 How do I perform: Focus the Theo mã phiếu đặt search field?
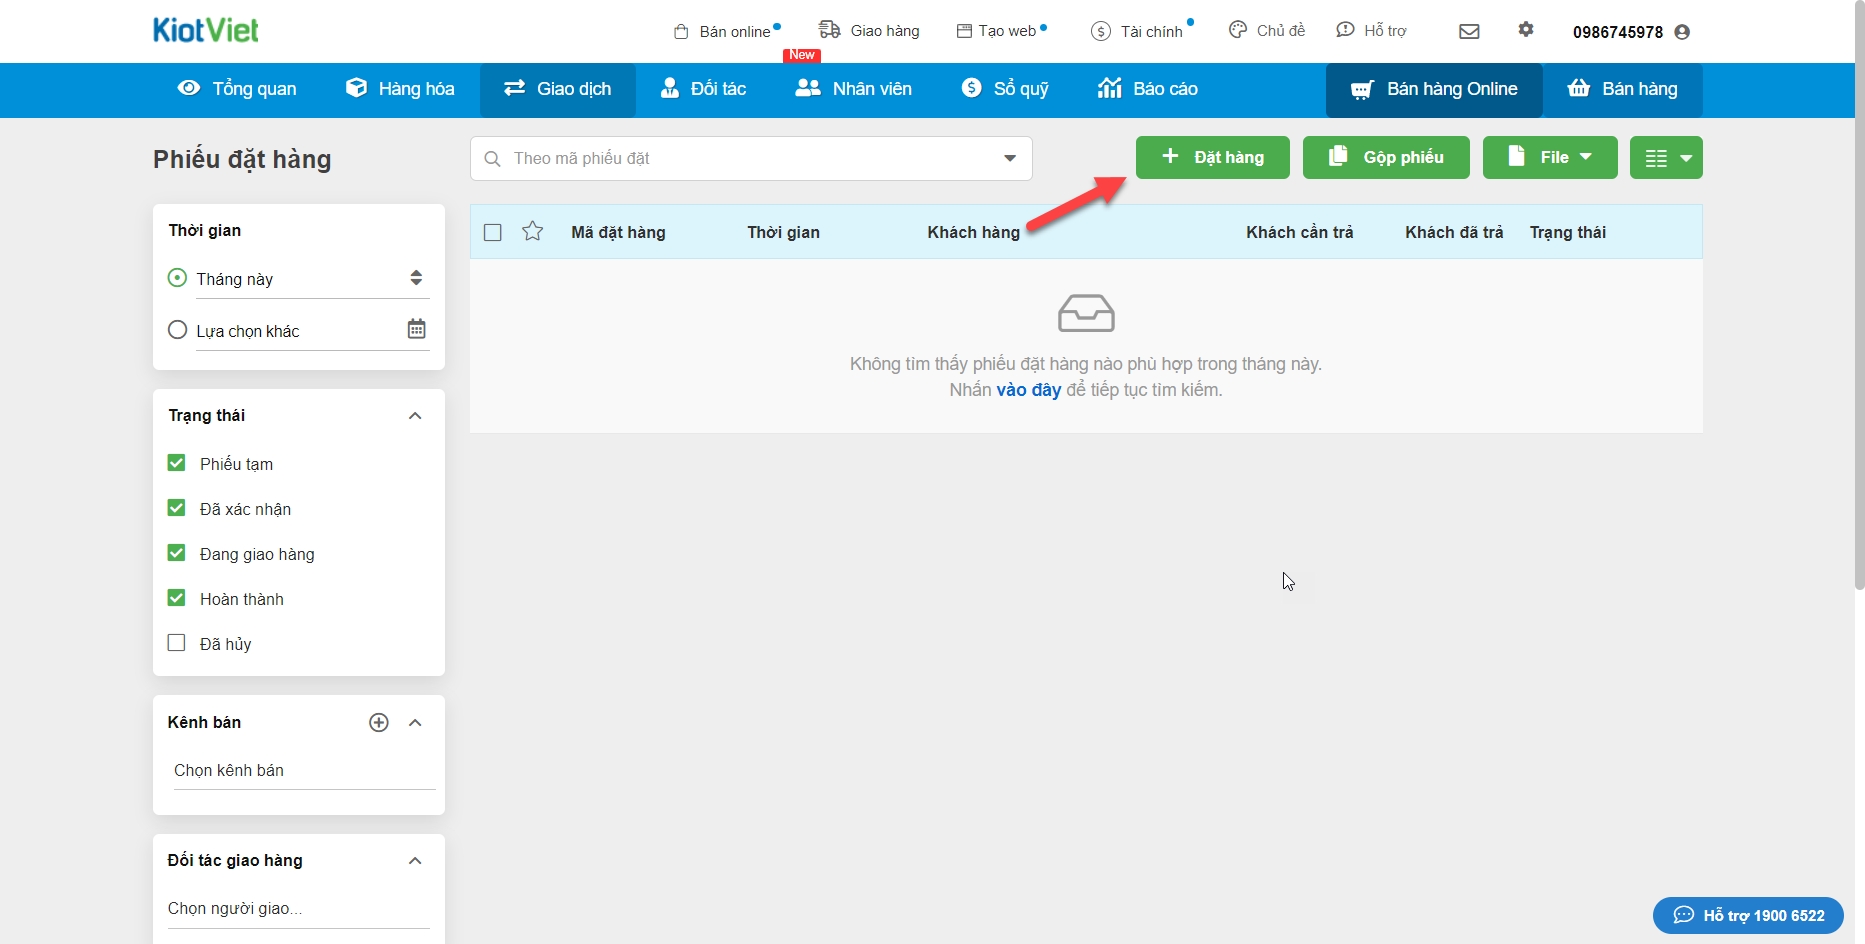[x=740, y=158]
